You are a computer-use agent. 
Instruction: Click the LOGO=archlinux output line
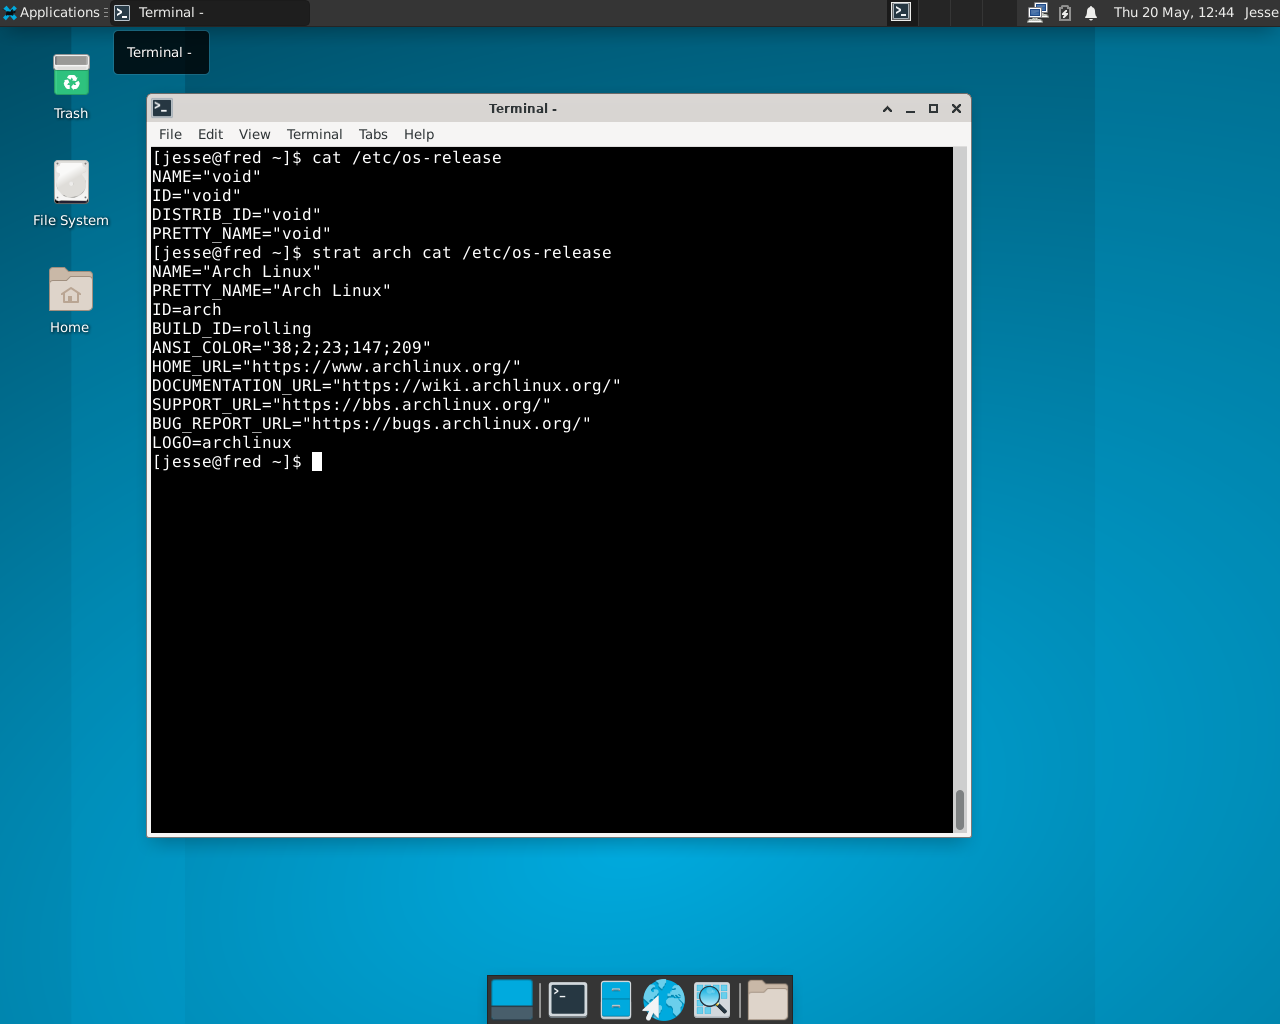221,443
